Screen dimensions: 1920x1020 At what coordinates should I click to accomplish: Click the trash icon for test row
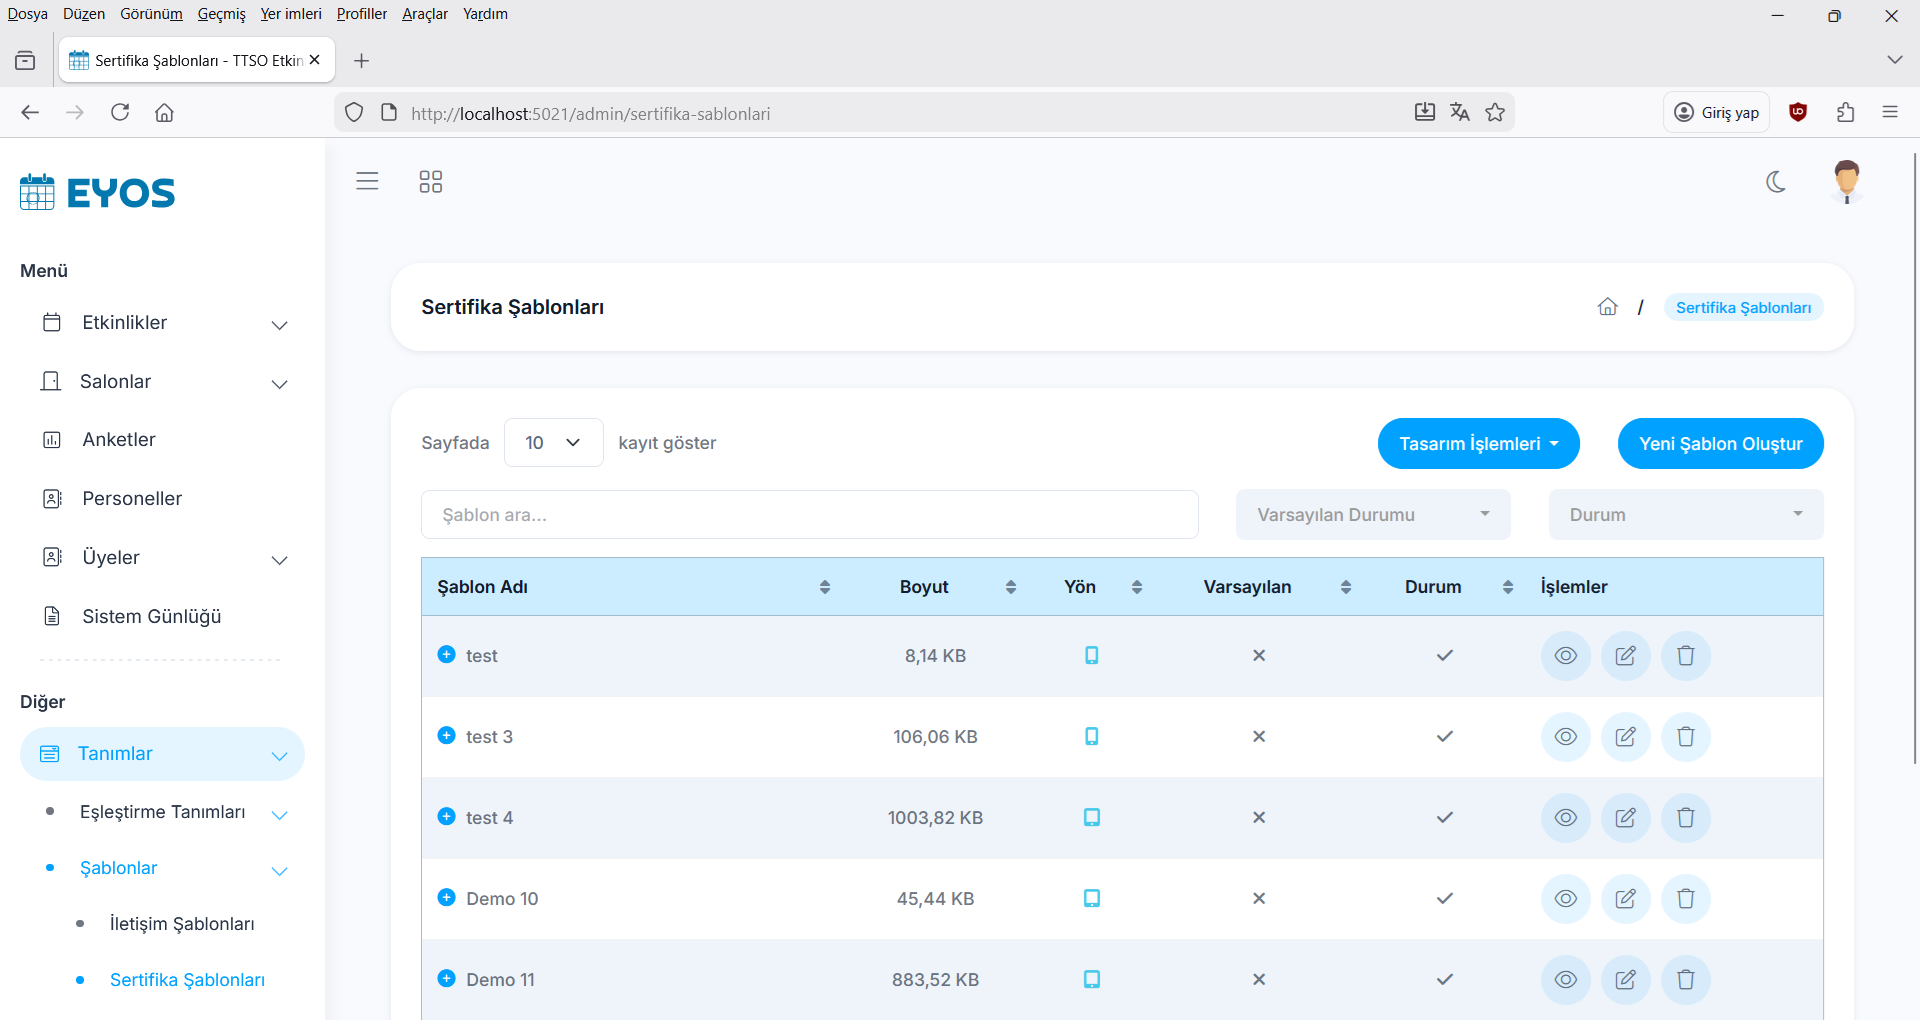[1685, 656]
